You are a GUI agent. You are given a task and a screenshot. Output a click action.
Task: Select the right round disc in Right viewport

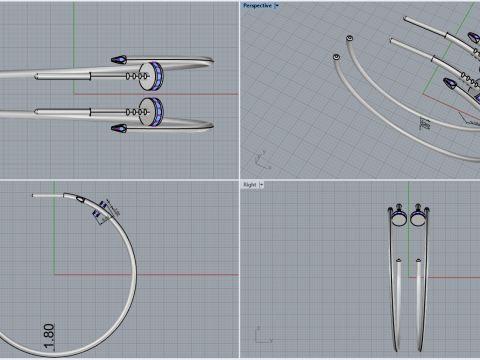(418, 220)
